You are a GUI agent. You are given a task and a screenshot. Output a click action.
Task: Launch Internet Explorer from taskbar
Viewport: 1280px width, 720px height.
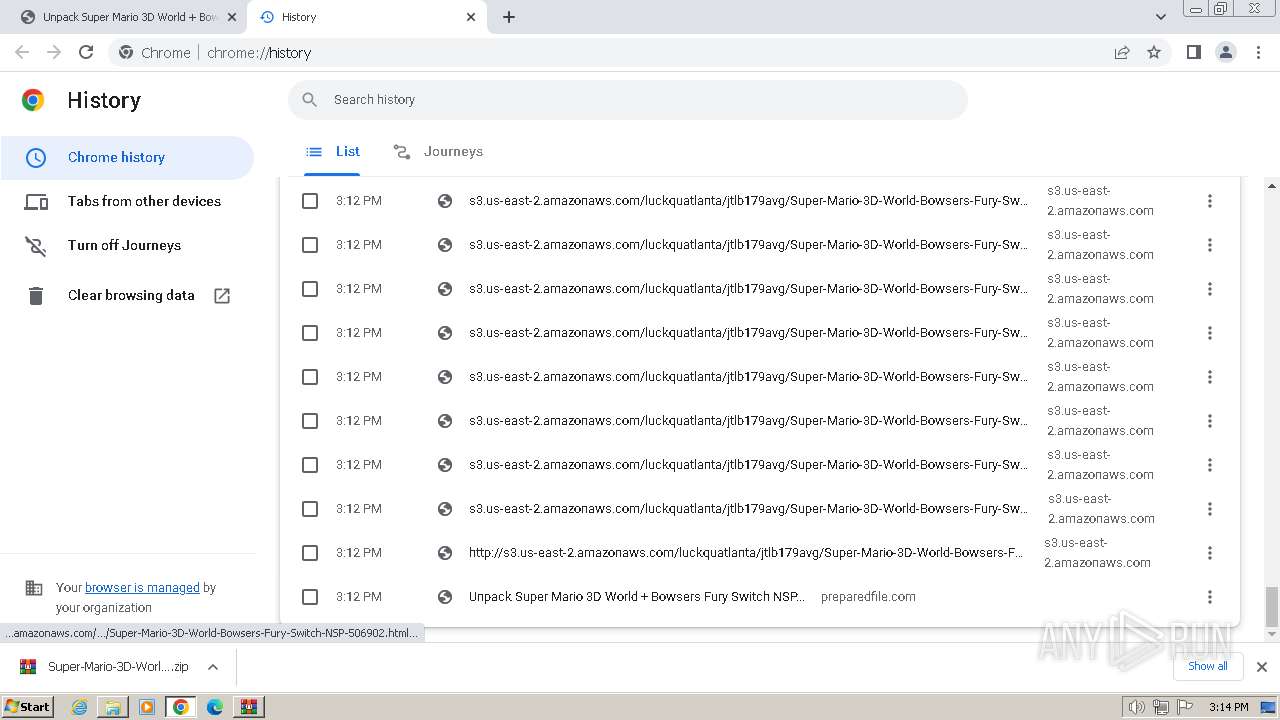79,707
